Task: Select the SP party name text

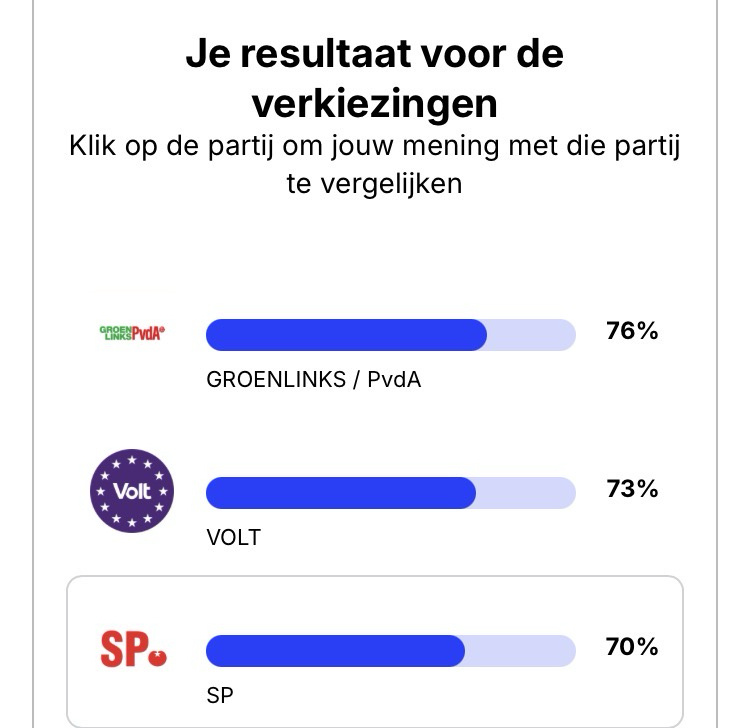Action: [x=219, y=695]
